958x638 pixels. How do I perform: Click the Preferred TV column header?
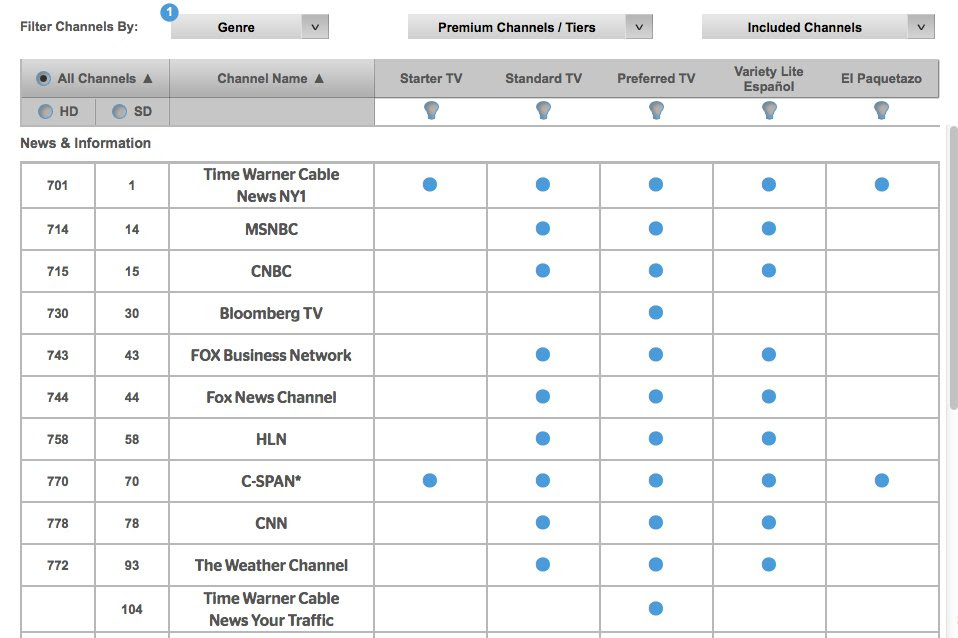click(x=656, y=78)
